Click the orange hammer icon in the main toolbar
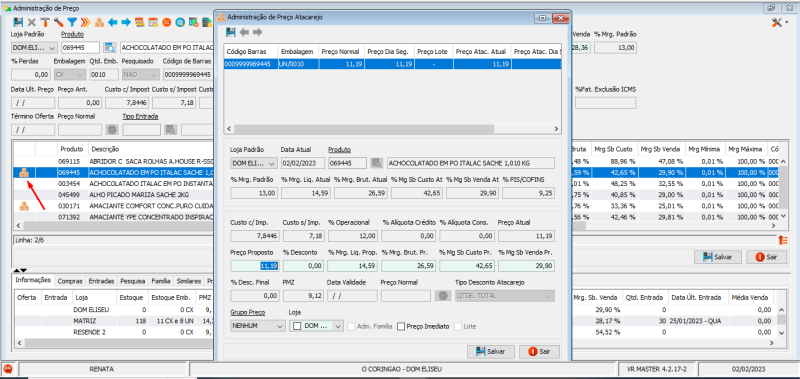Screen dimensions: 800x379 tap(45, 22)
